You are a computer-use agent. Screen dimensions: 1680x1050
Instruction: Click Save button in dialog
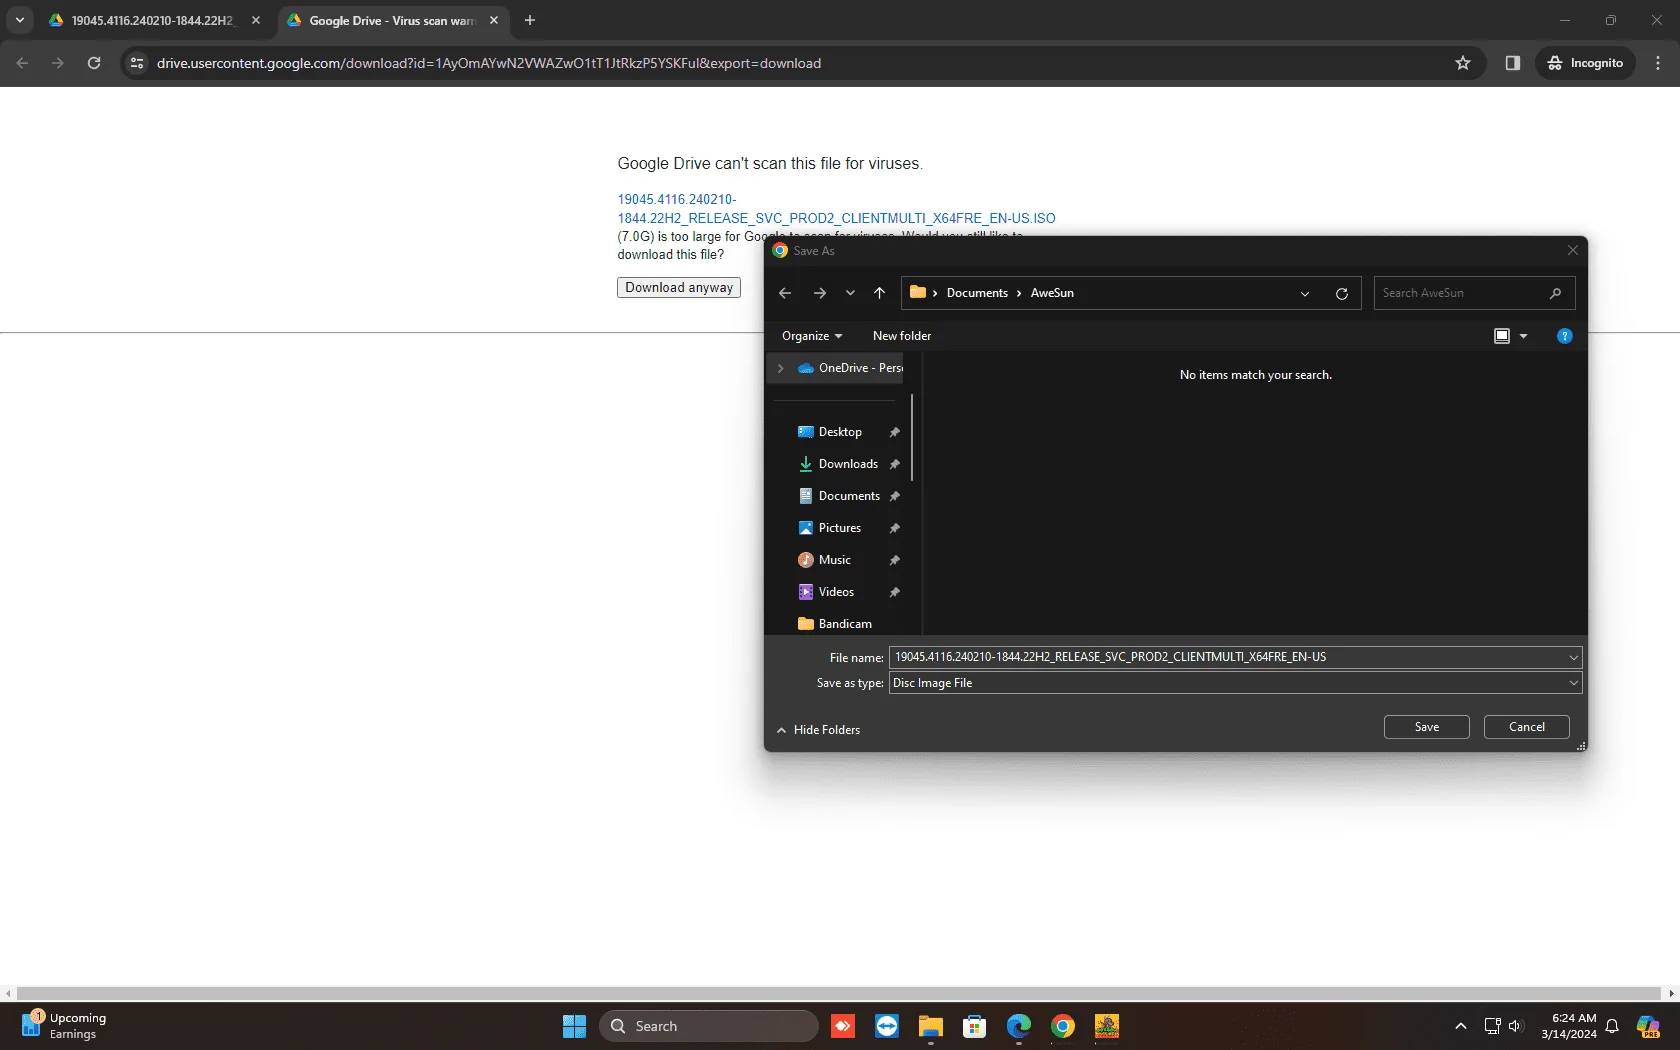pos(1427,727)
